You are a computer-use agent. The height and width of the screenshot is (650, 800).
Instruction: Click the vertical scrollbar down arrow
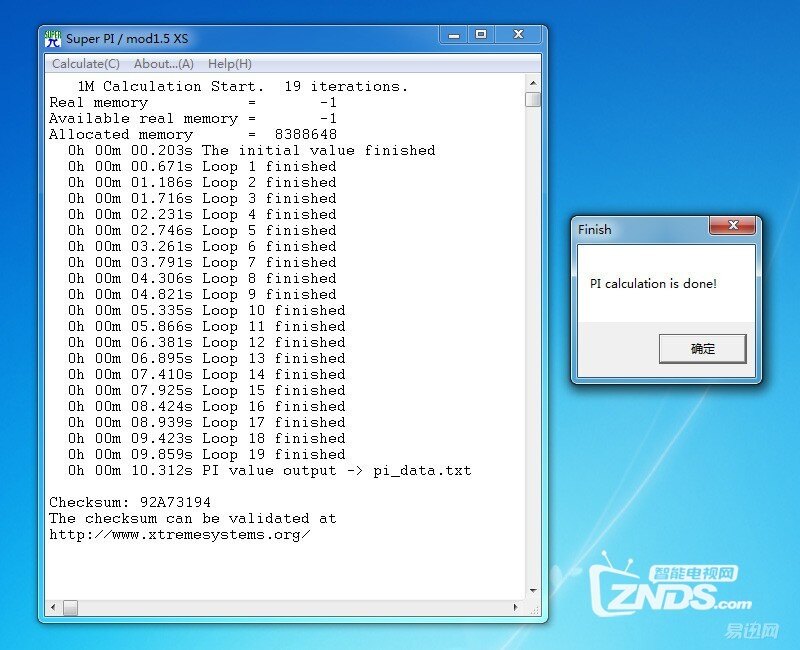[533, 591]
